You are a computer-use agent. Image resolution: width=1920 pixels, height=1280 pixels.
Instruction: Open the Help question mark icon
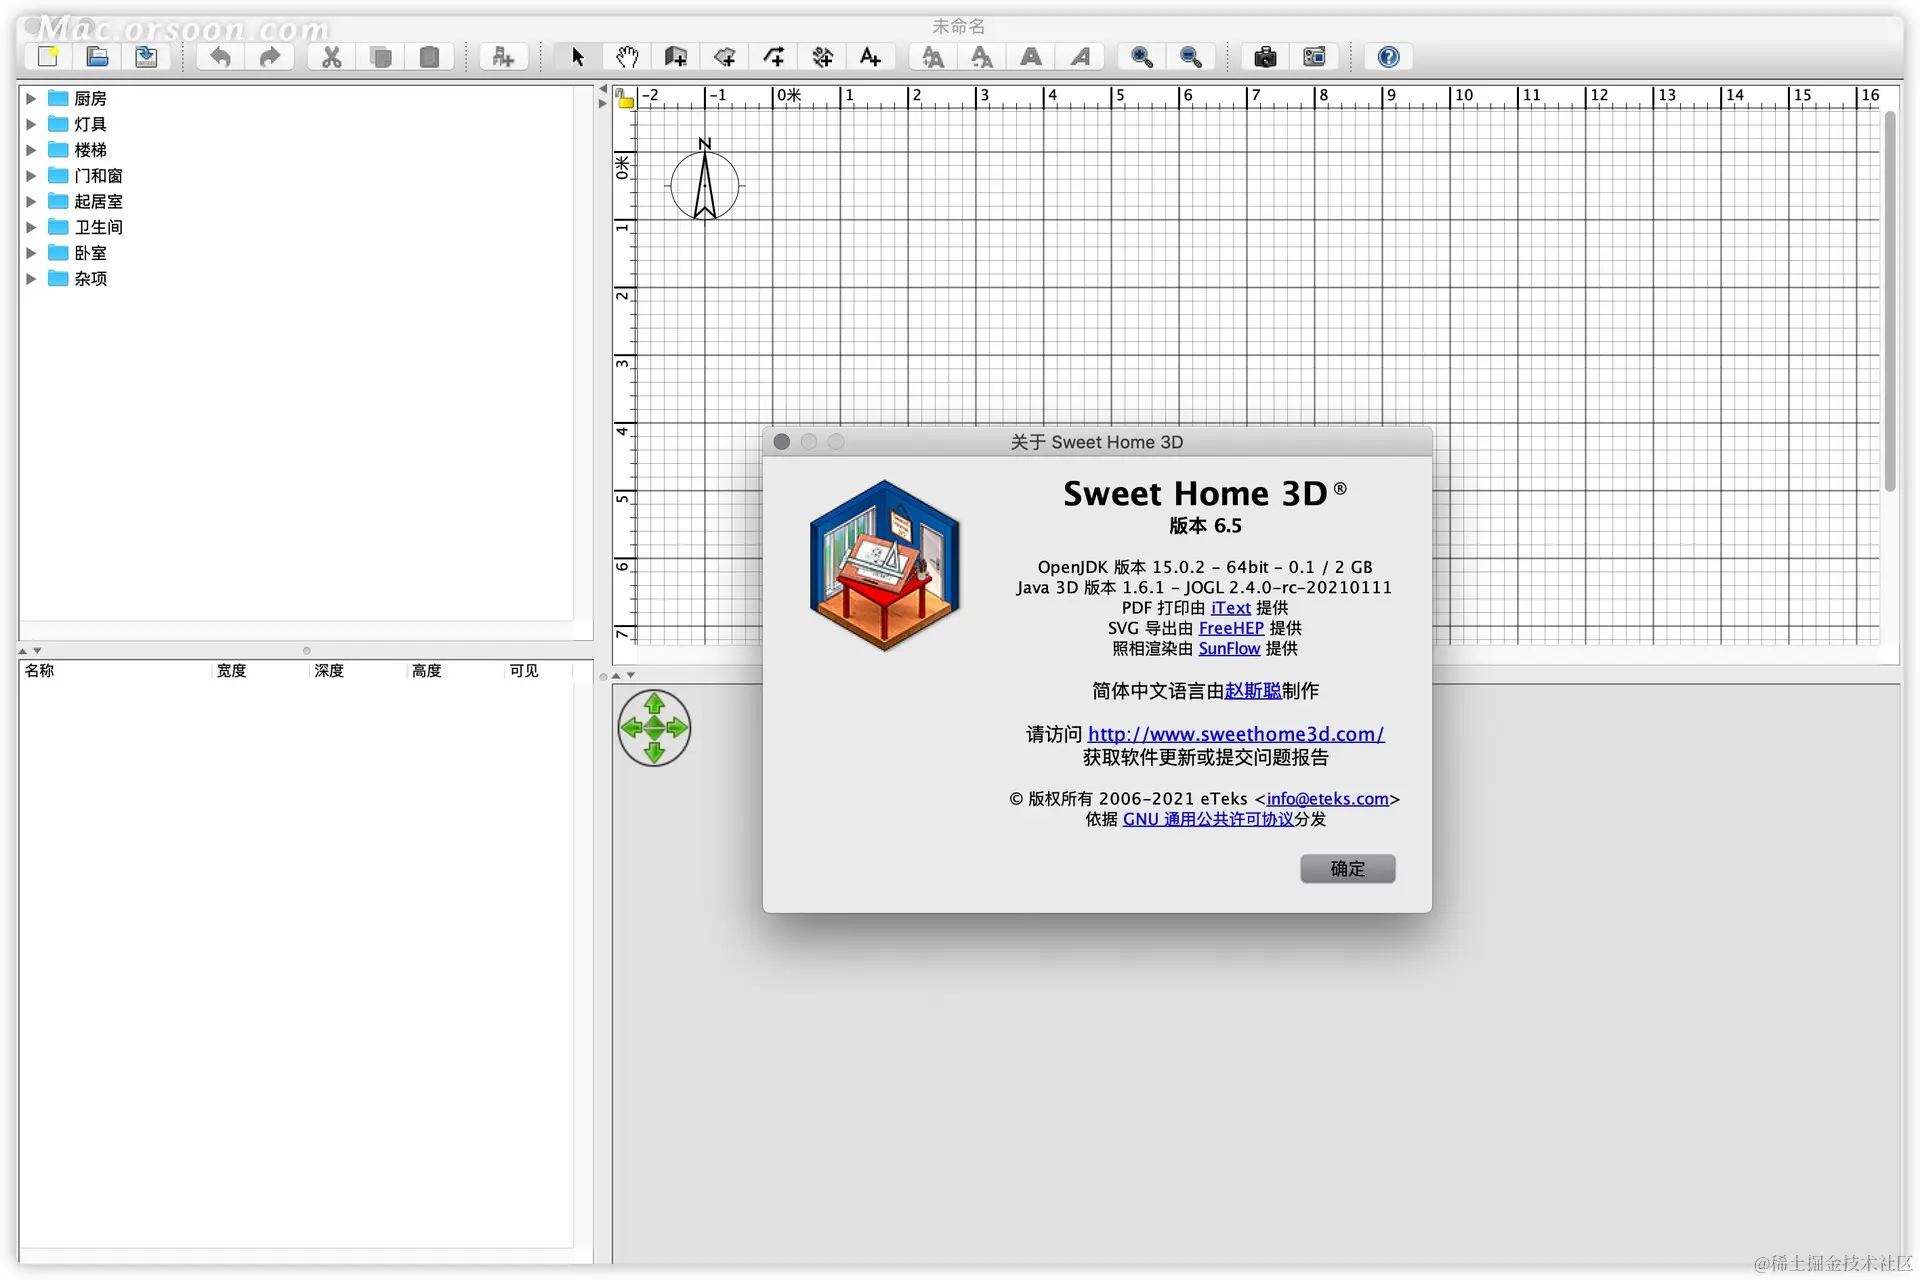click(x=1388, y=57)
